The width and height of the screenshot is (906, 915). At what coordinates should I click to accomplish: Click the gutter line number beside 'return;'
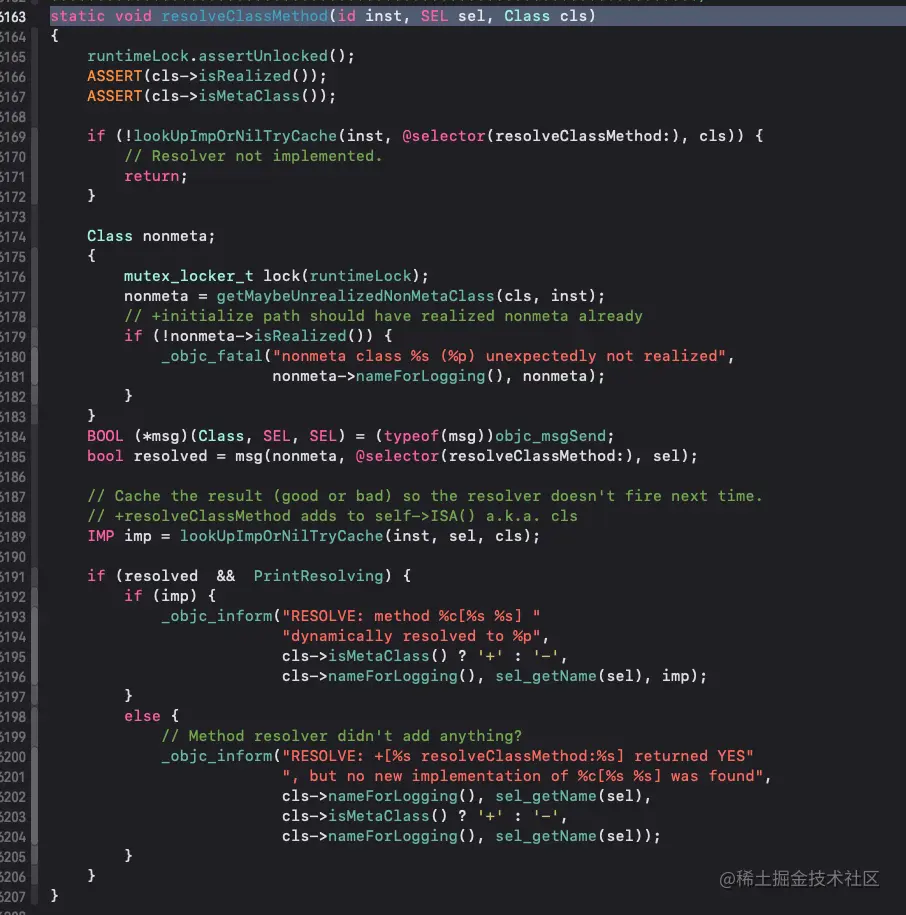(13, 177)
